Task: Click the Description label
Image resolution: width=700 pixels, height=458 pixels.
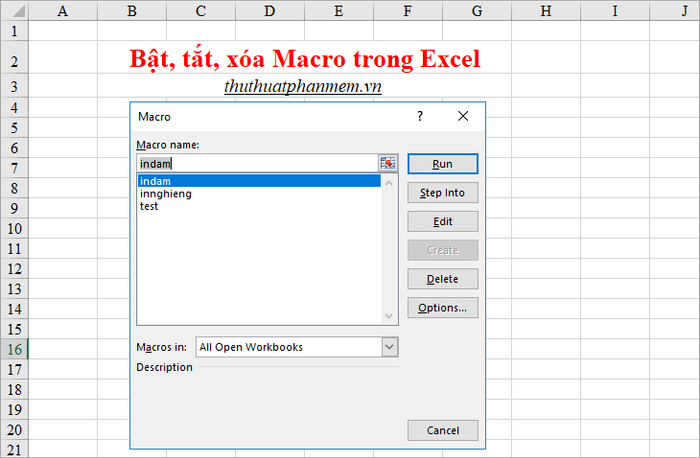Action: (164, 367)
